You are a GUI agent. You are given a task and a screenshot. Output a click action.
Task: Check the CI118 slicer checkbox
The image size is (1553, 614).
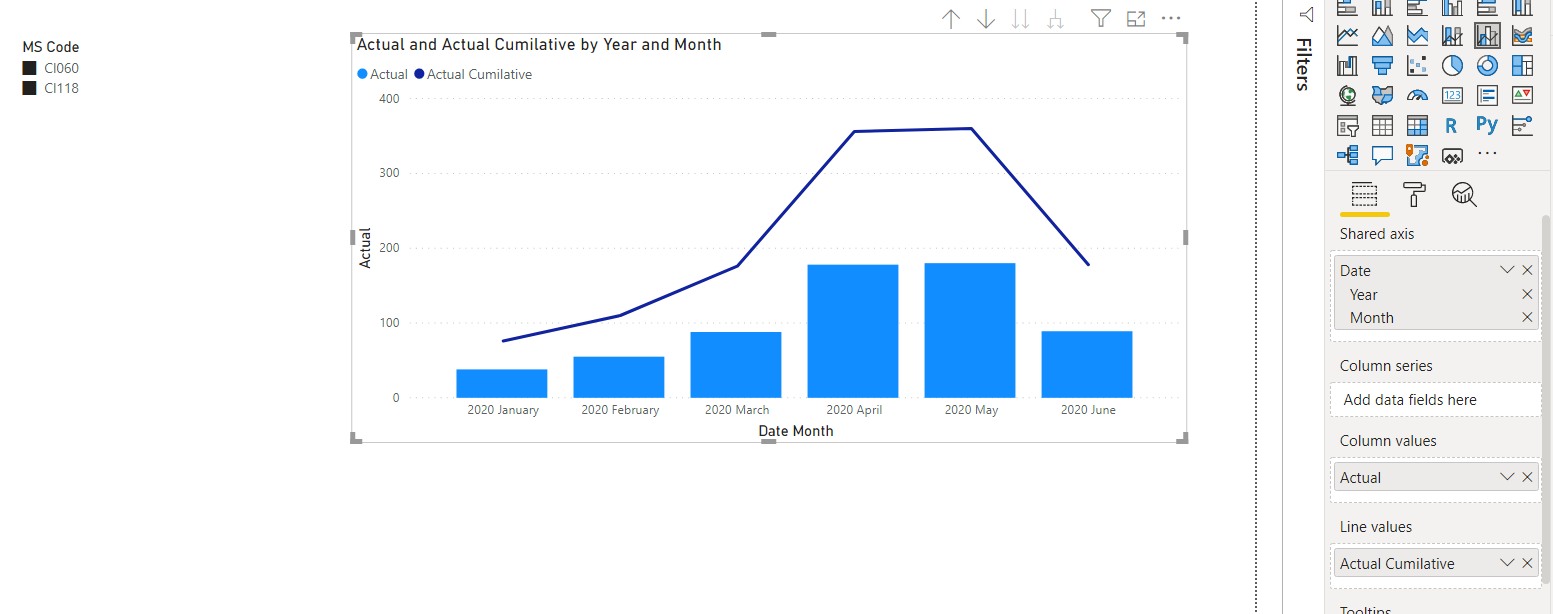29,88
